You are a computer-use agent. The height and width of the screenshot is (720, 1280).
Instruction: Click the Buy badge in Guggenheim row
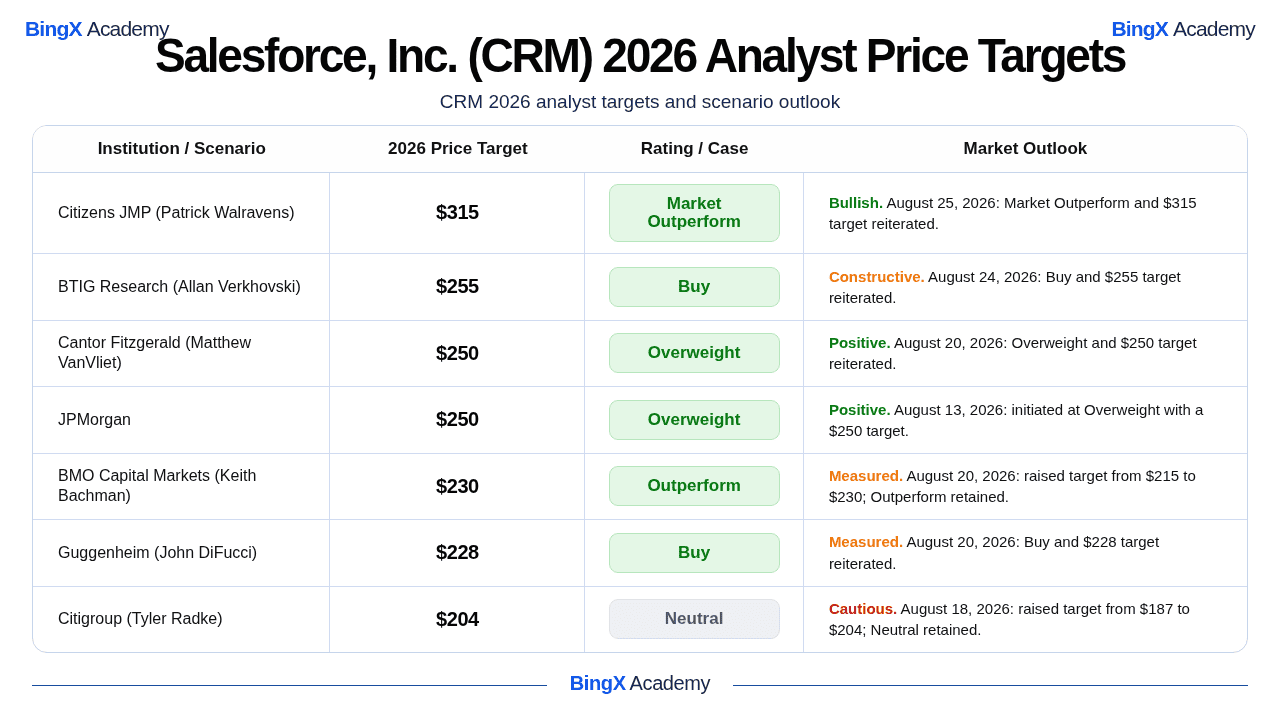click(694, 553)
